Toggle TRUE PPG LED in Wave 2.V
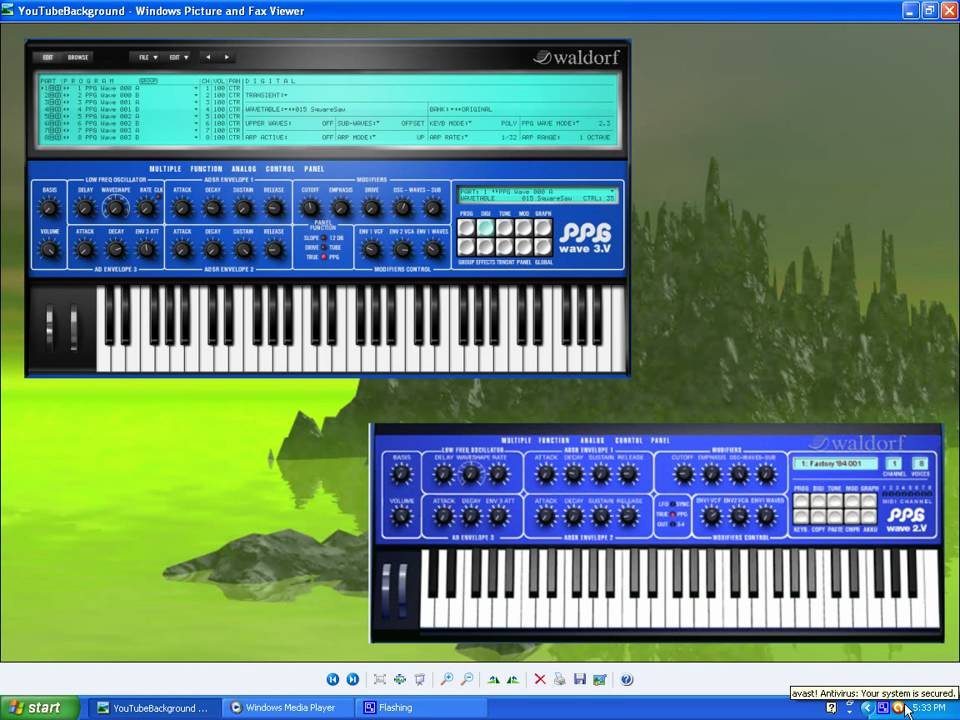This screenshot has height=720, width=960. [x=672, y=514]
